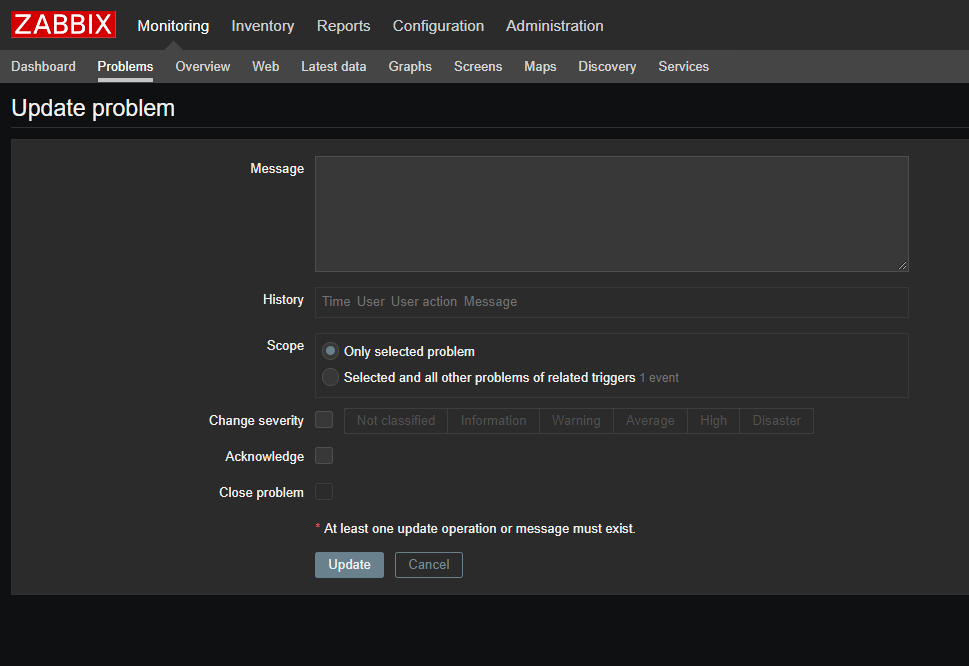Go to Administration section

(554, 26)
